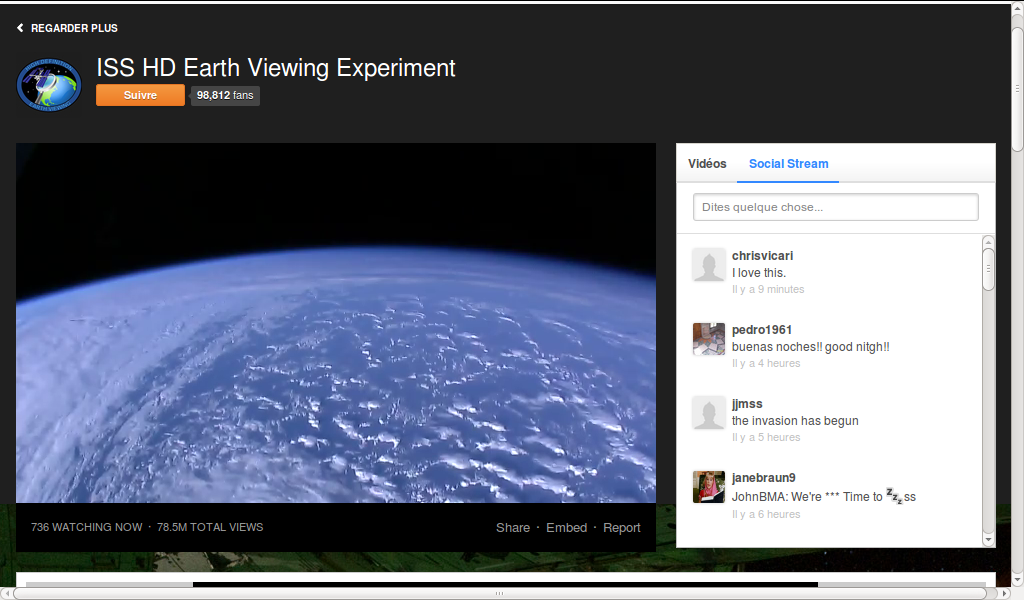Switch to the Vidéos tab

click(707, 164)
